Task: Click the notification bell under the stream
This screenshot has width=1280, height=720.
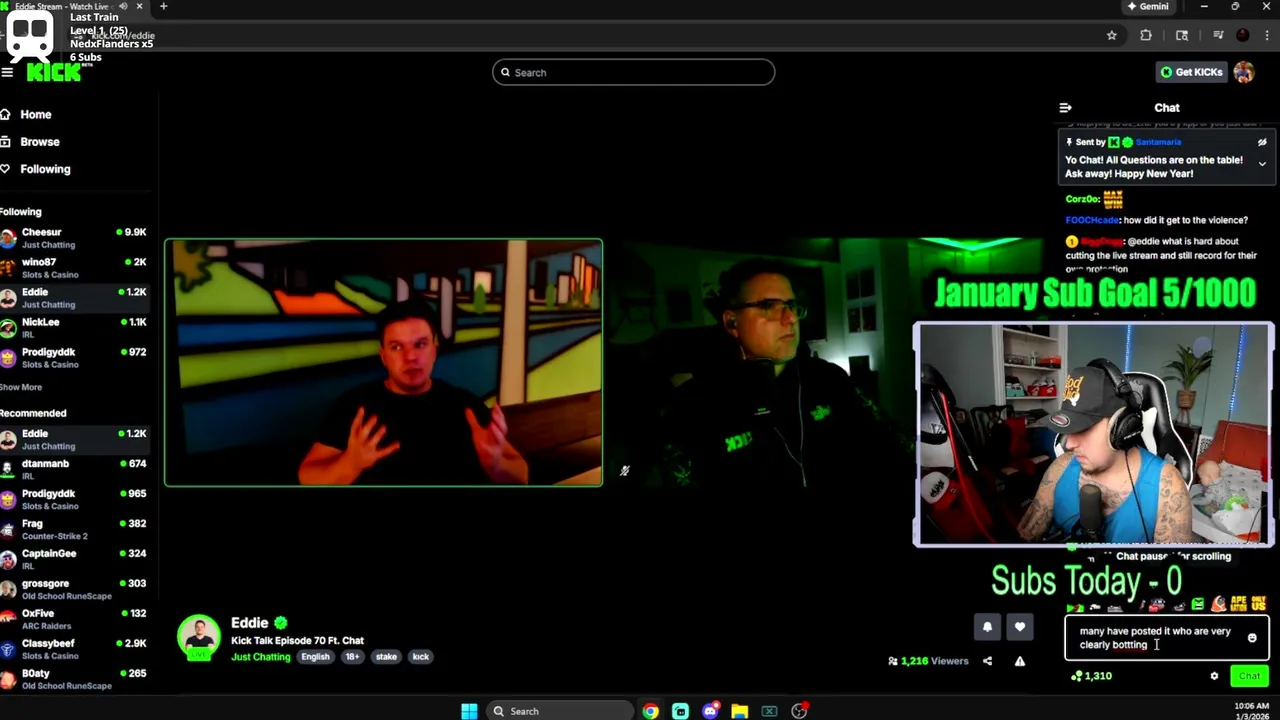Action: (987, 627)
